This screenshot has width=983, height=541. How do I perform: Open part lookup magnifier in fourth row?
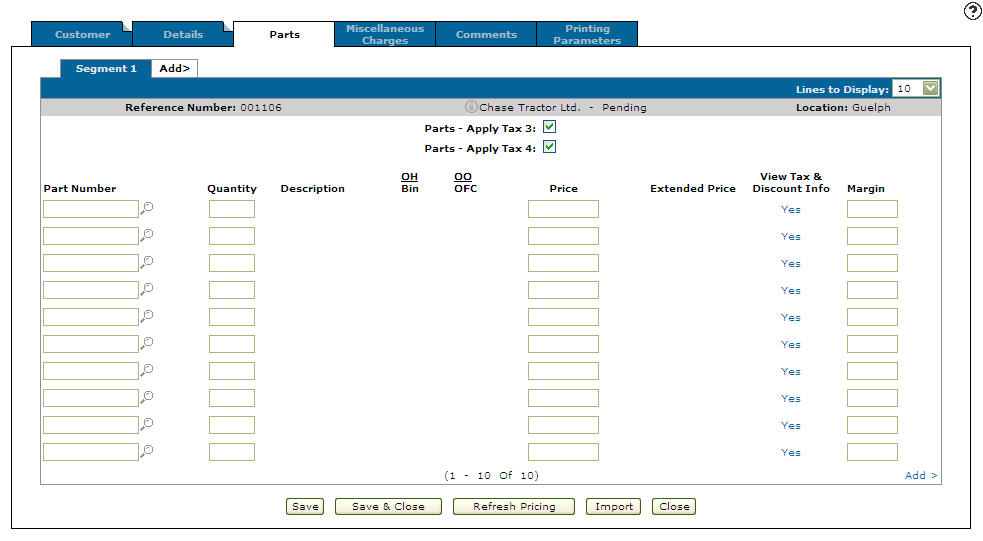[x=147, y=289]
